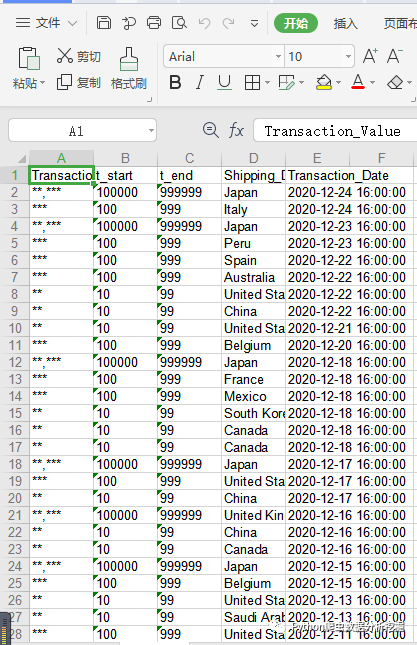Switch to the 插入 ribbon tab
Image resolution: width=417 pixels, height=645 pixels.
pos(345,23)
